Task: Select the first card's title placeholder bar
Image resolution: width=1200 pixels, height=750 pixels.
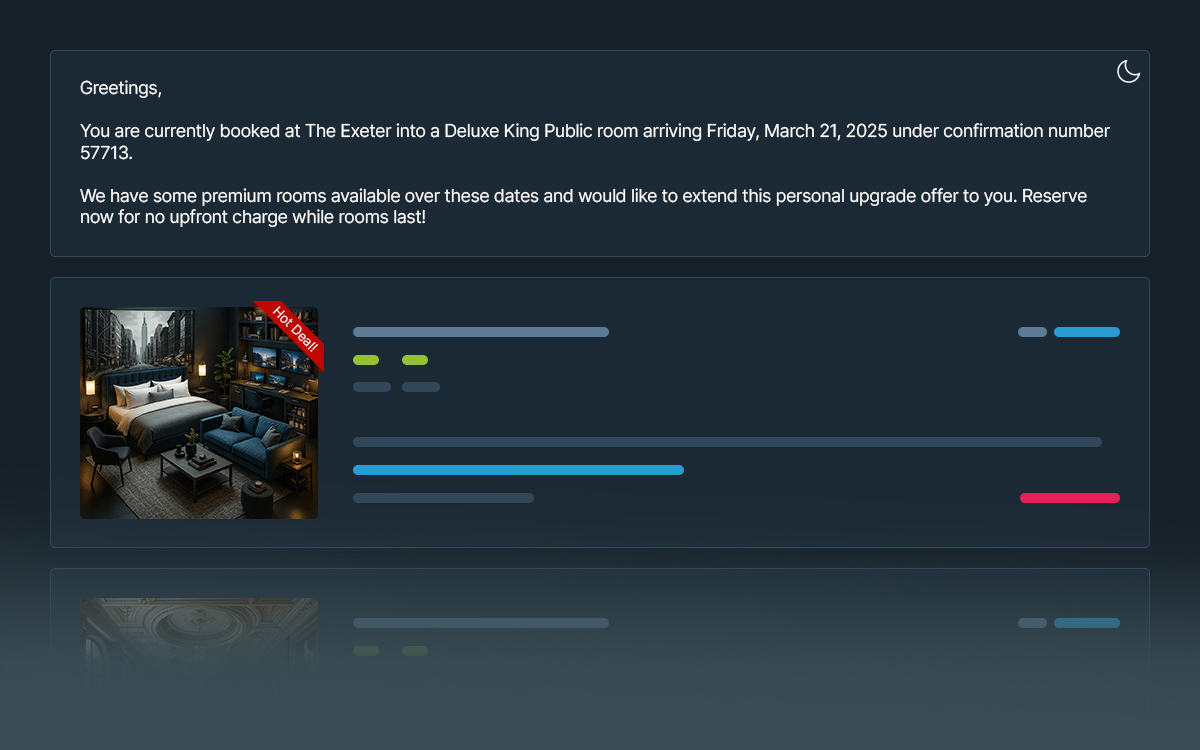Action: pos(481,332)
